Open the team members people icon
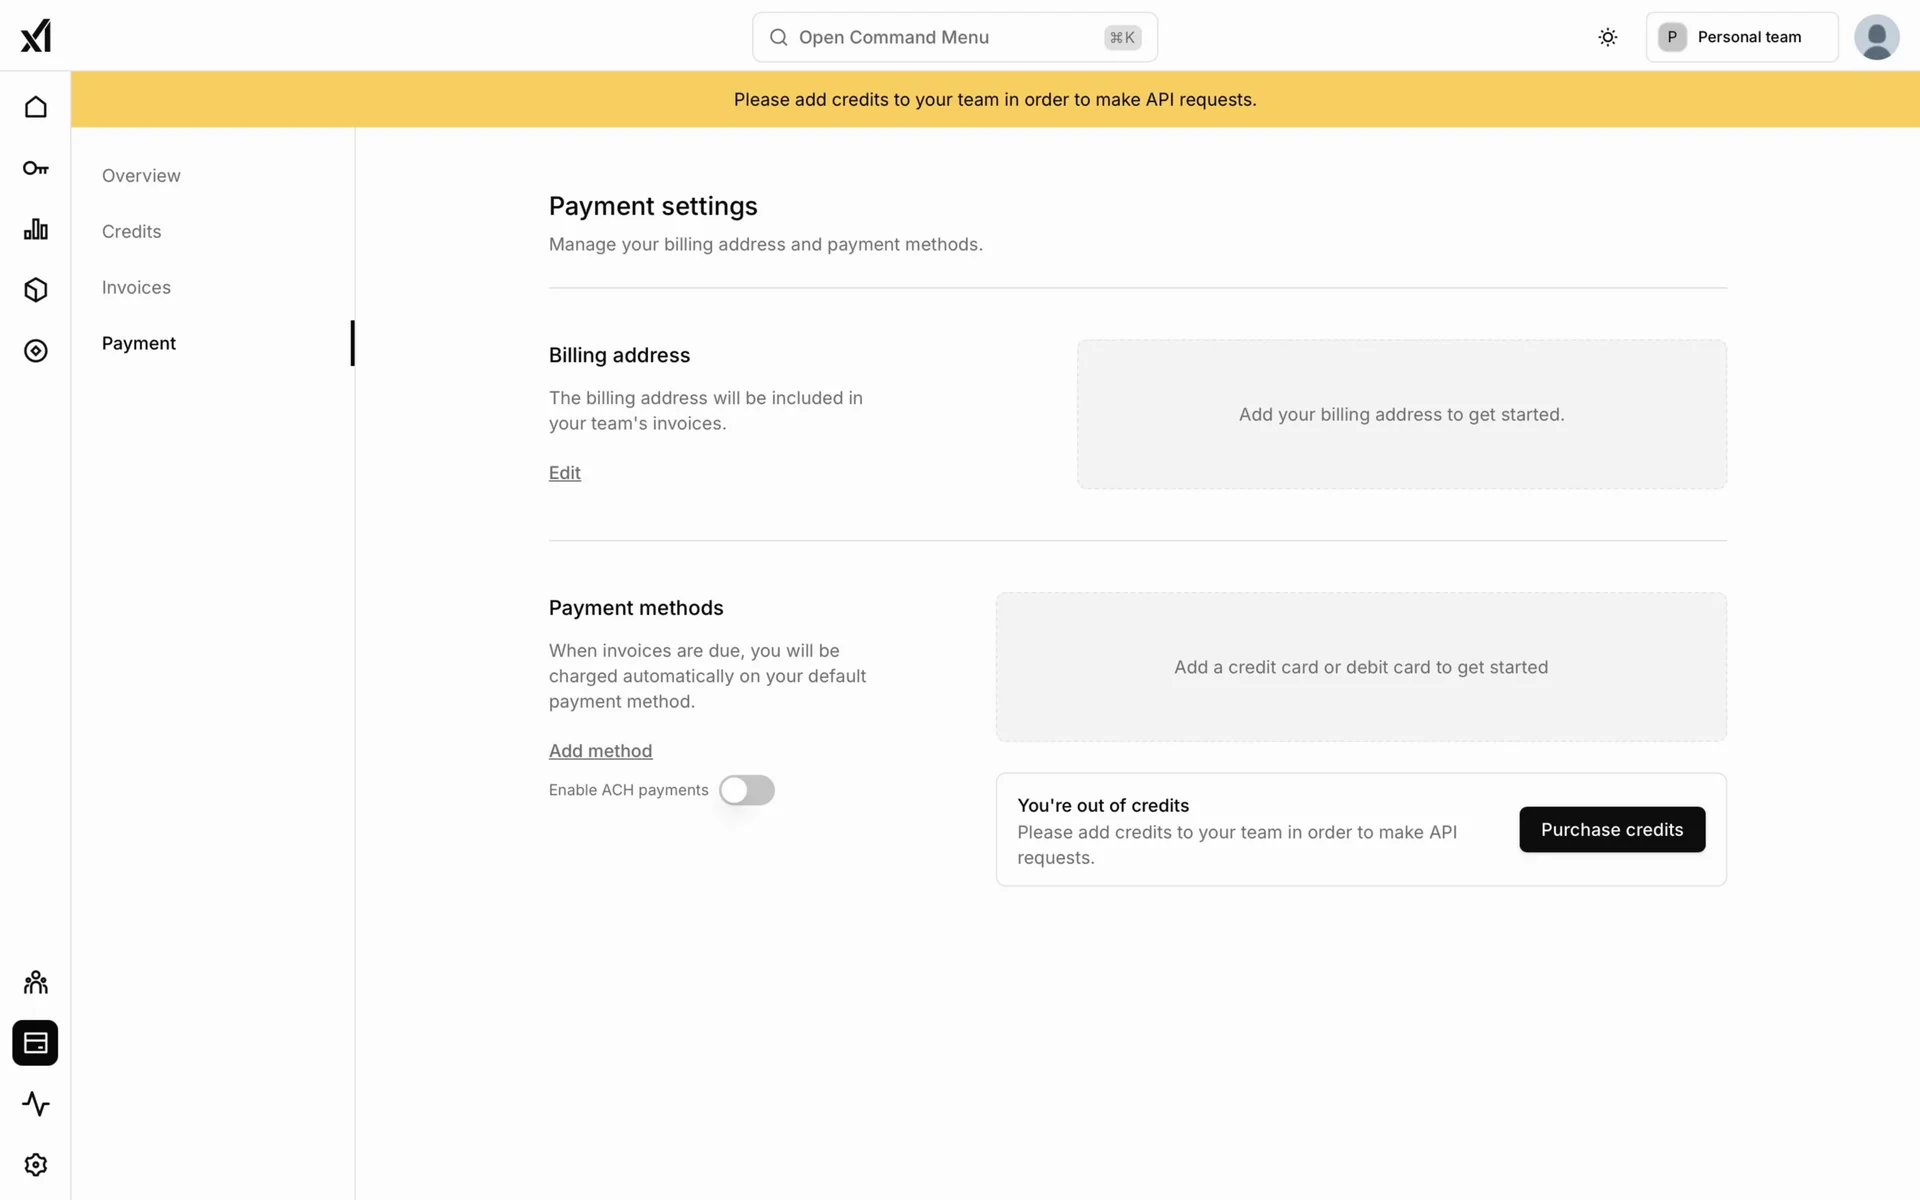 [x=36, y=982]
